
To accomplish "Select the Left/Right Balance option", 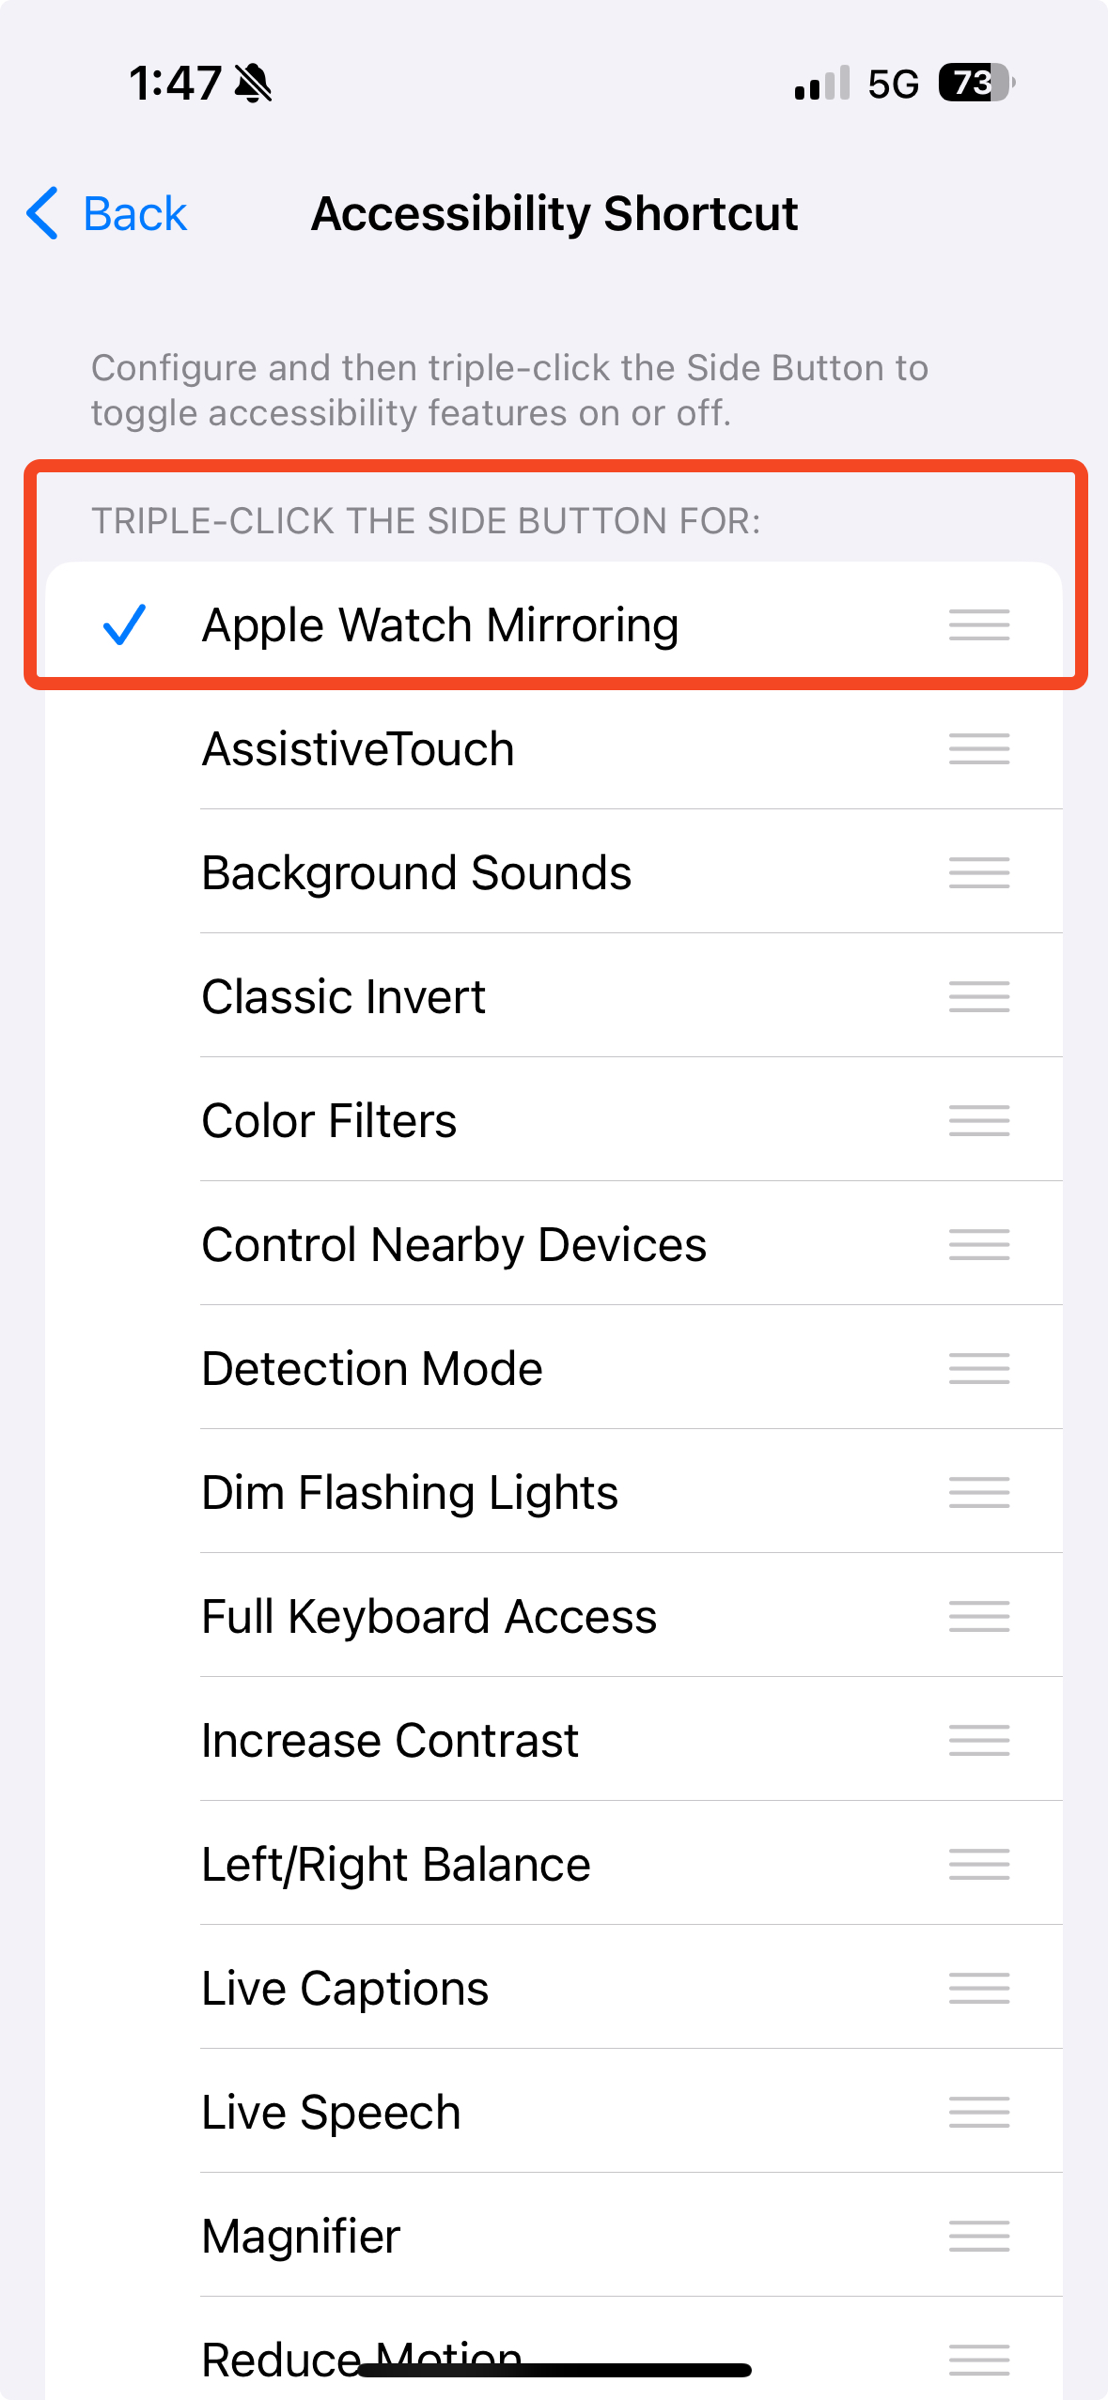I will pyautogui.click(x=396, y=1865).
